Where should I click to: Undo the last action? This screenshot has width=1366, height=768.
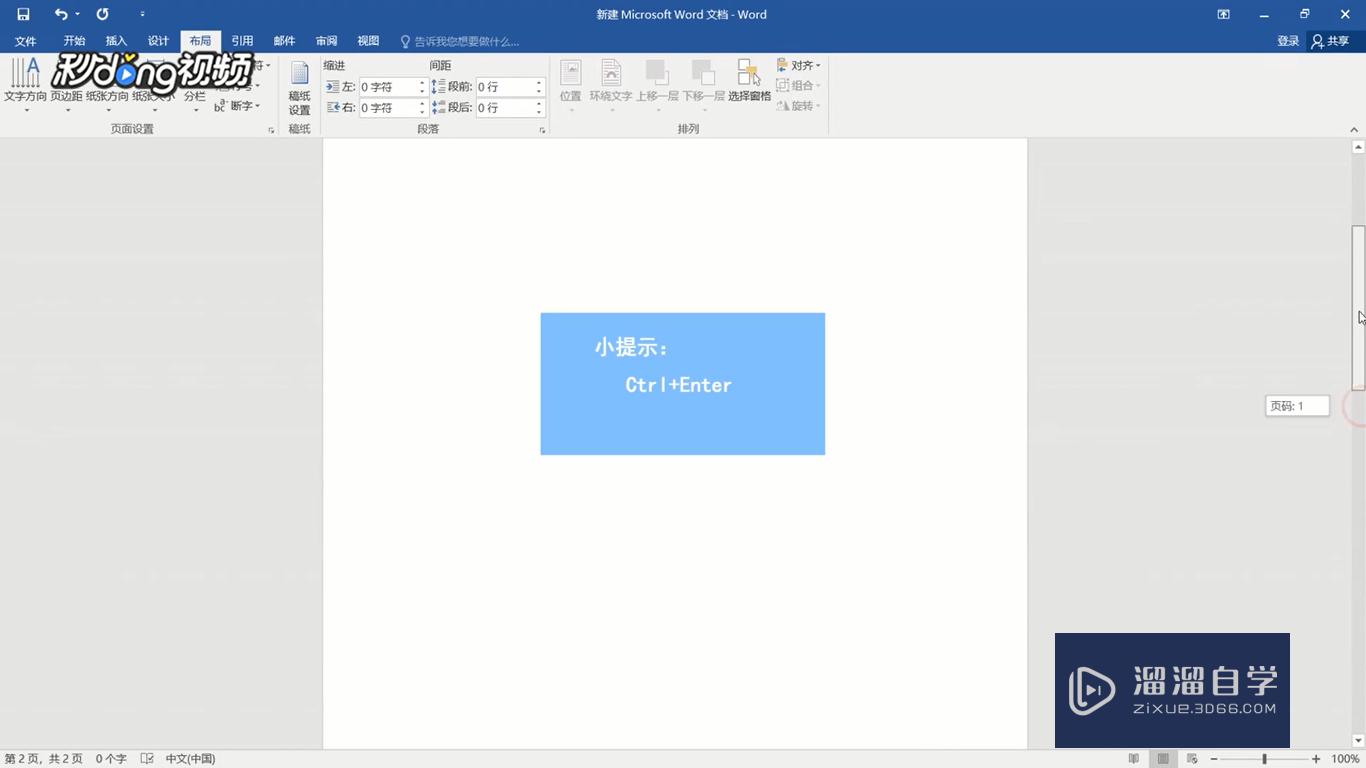click(60, 14)
